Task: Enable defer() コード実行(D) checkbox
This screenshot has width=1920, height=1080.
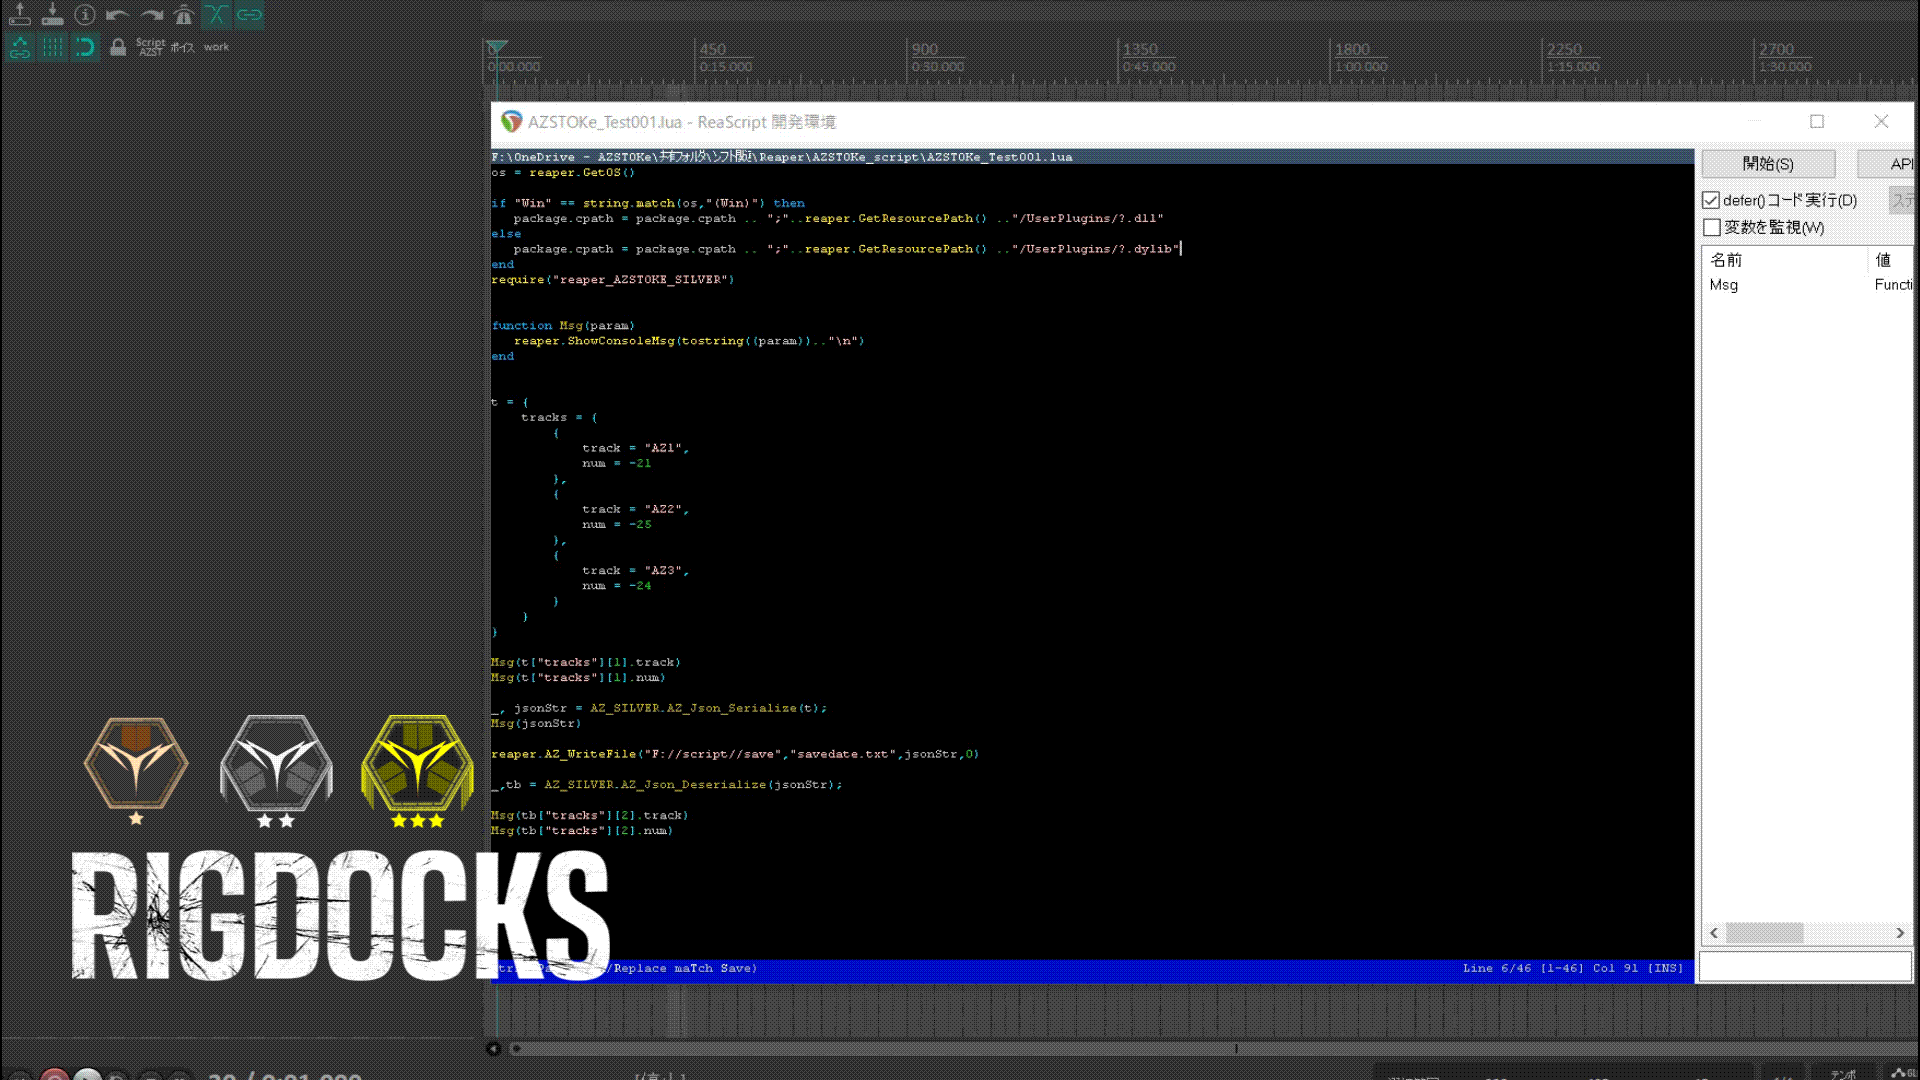Action: click(x=1711, y=200)
